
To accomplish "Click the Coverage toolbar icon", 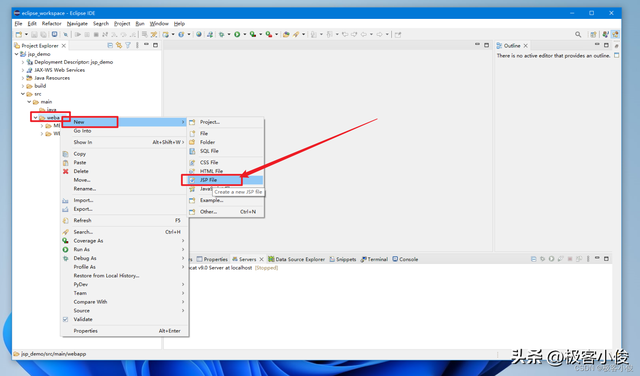I will (x=253, y=34).
